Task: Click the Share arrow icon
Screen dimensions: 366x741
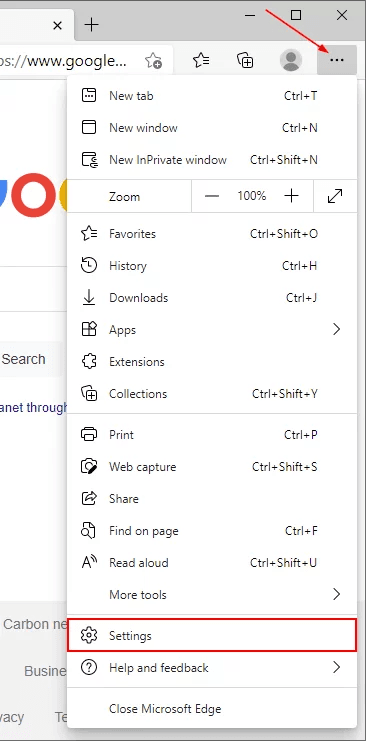Action: (x=89, y=499)
